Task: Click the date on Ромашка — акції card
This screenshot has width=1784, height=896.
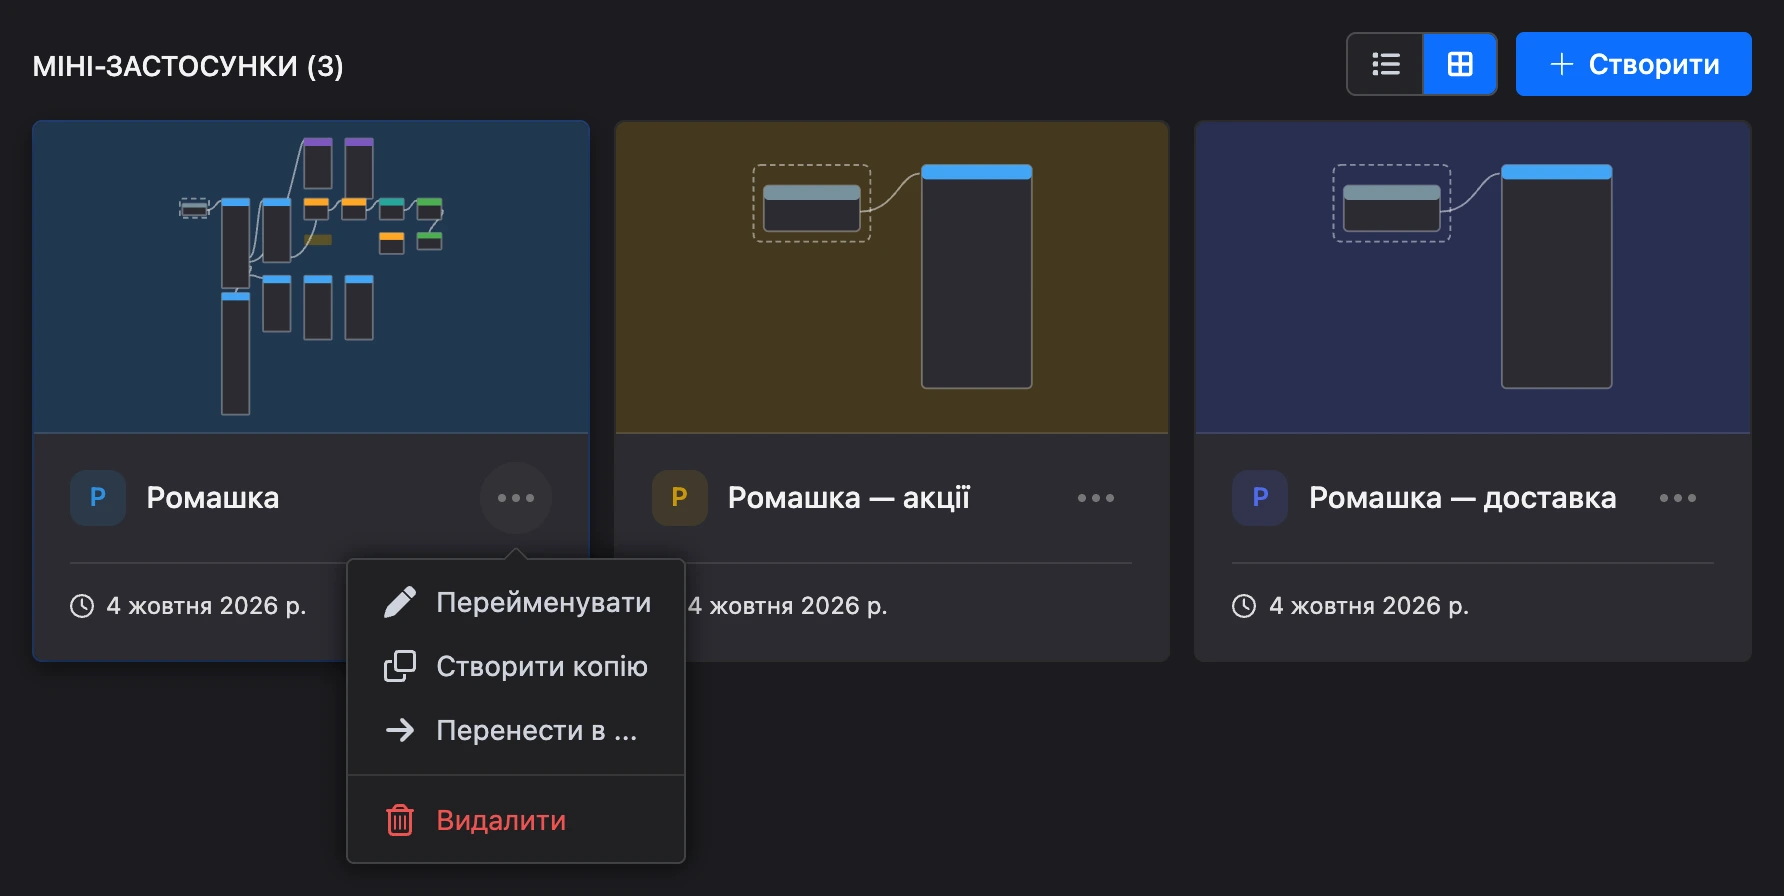Action: [x=788, y=606]
